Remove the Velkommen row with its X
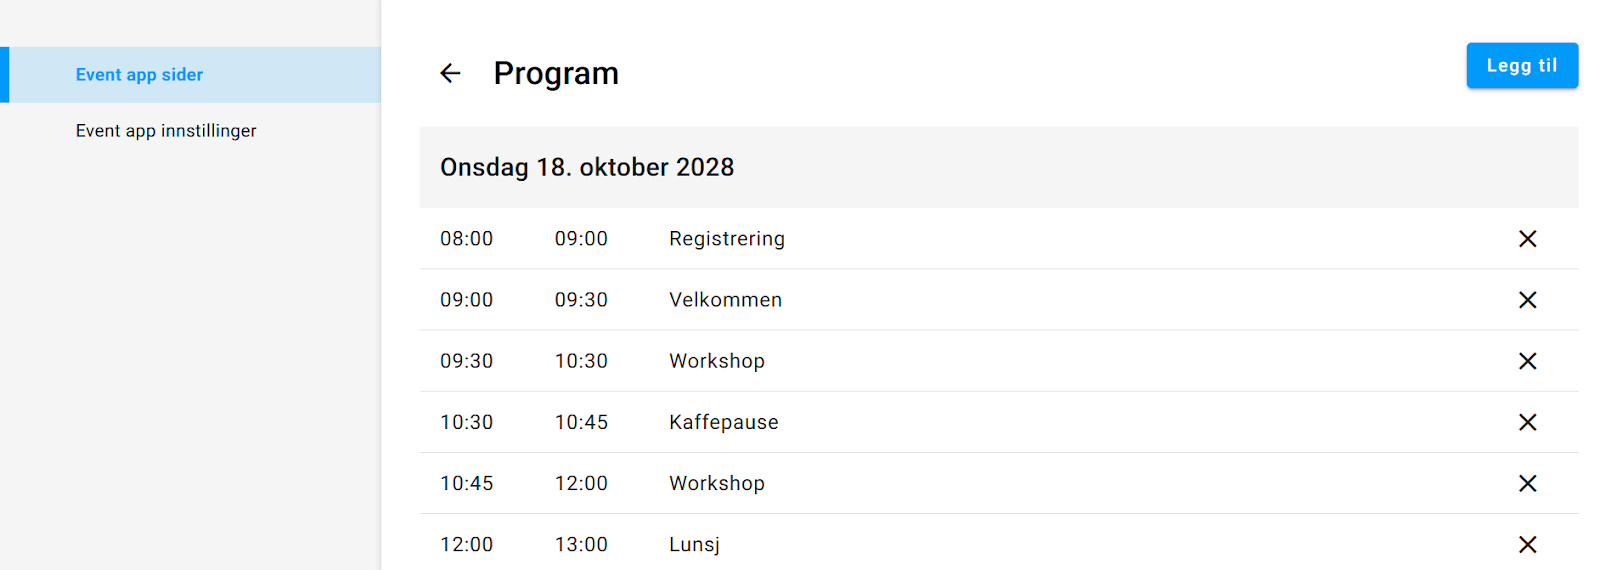 pyautogui.click(x=1527, y=300)
